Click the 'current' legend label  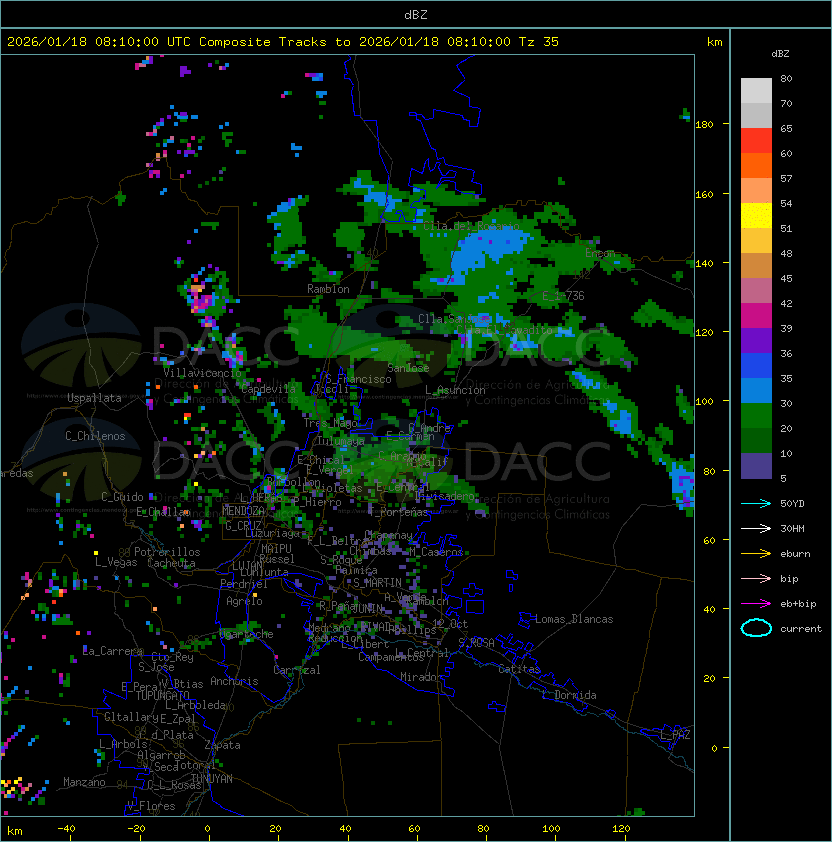click(801, 629)
